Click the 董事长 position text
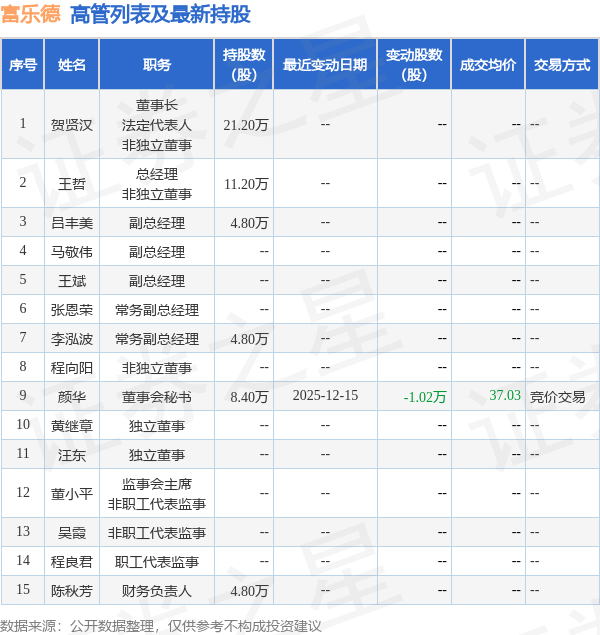The width and height of the screenshot is (600, 635). [157, 105]
